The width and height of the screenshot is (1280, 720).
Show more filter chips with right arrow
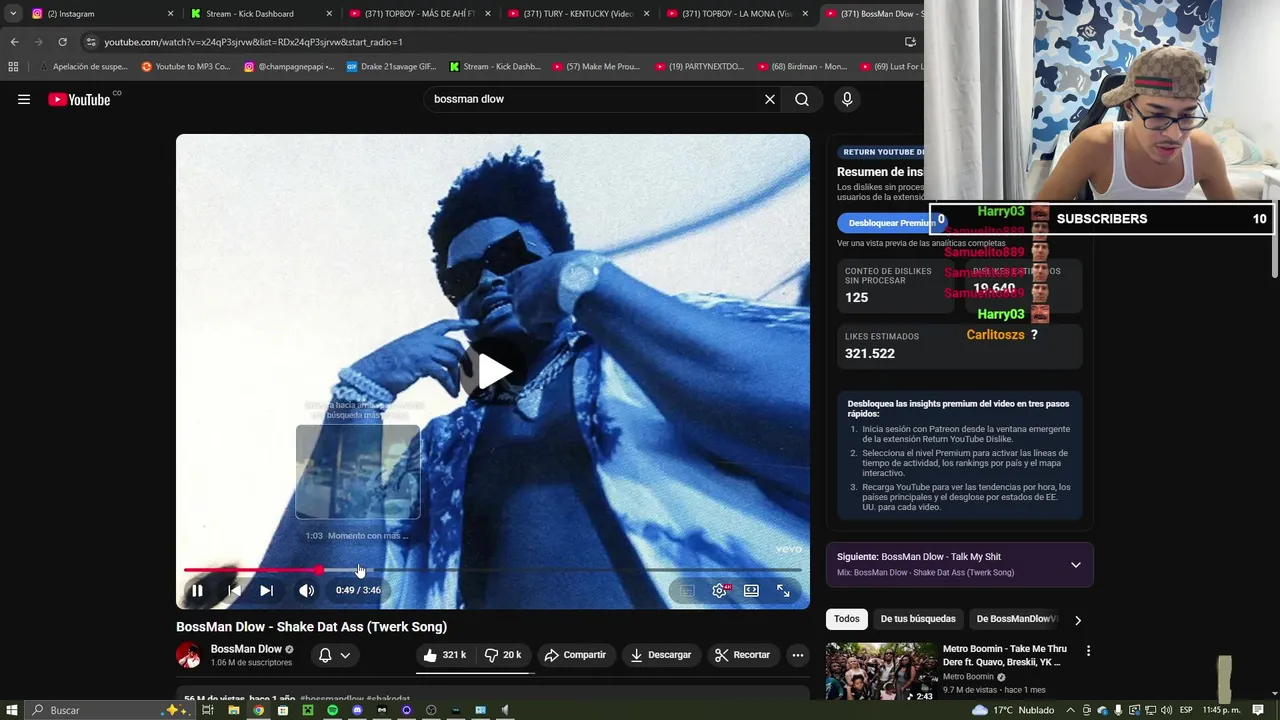(1077, 619)
